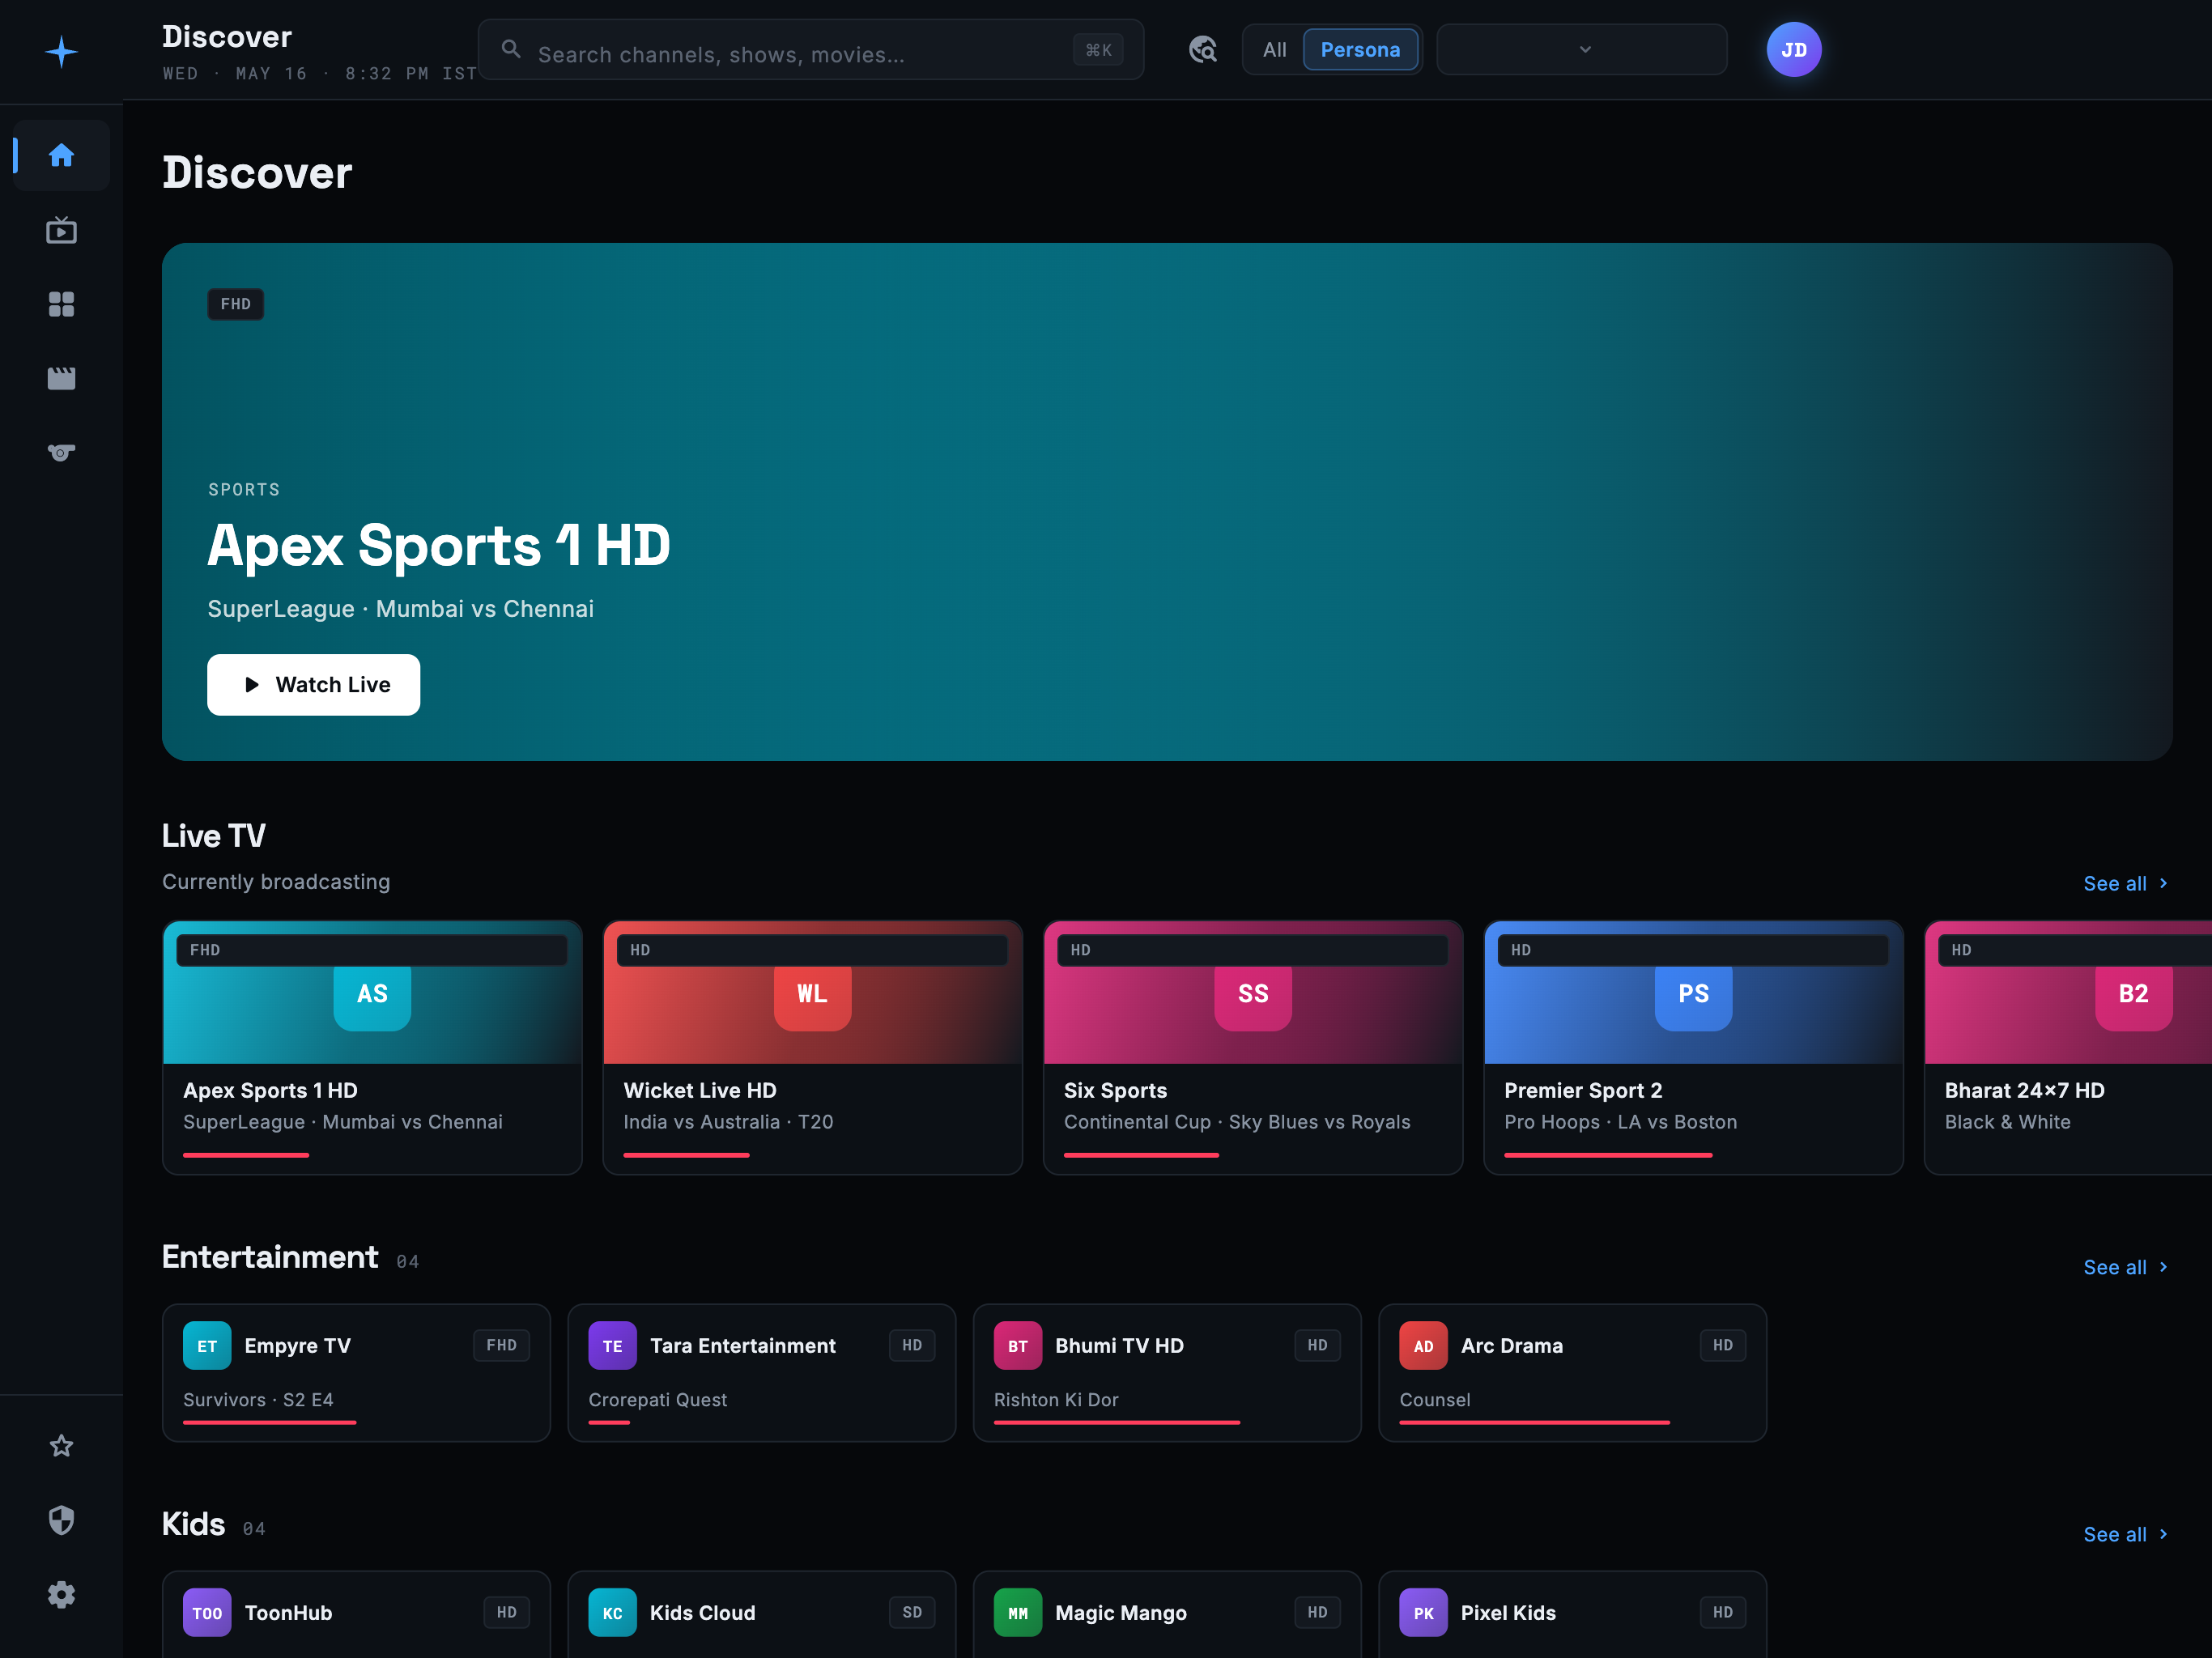Select Magic Mango channel name
The width and height of the screenshot is (2212, 1658).
1120,1612
